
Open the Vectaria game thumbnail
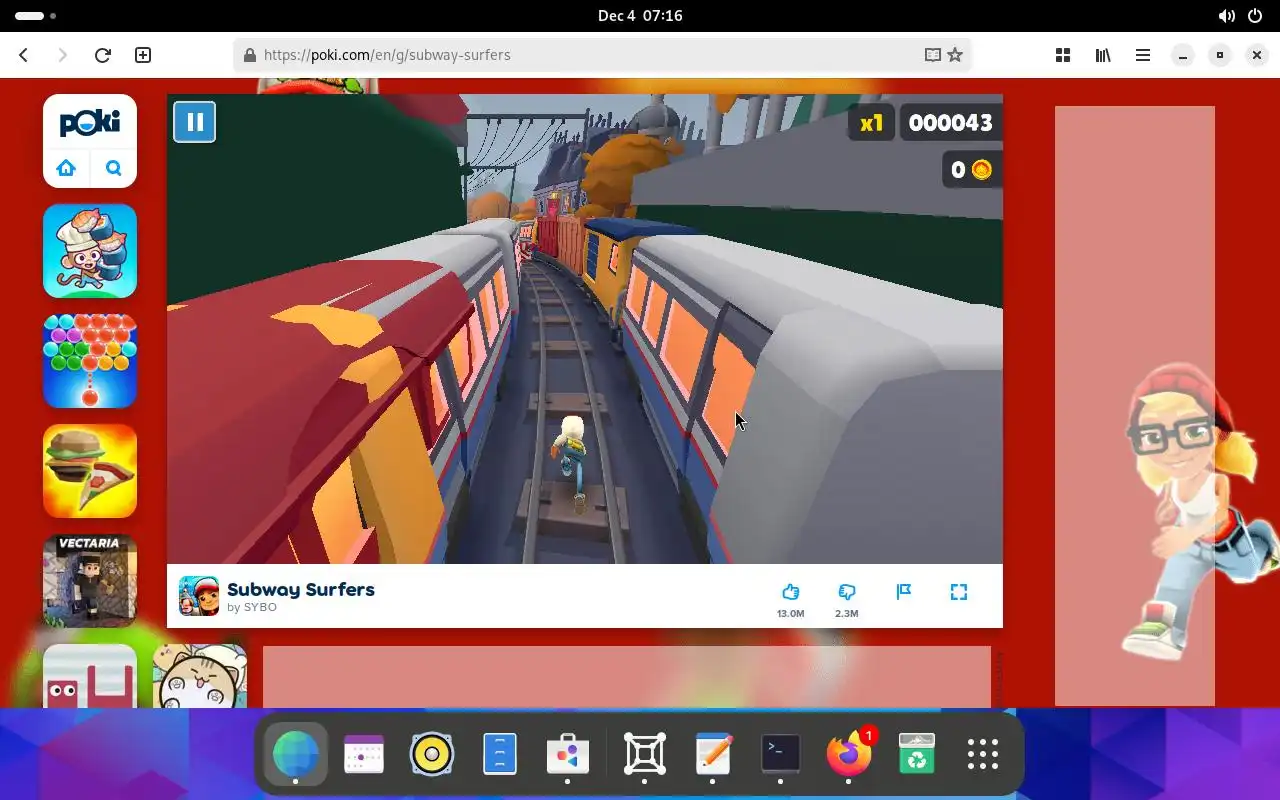(x=90, y=581)
